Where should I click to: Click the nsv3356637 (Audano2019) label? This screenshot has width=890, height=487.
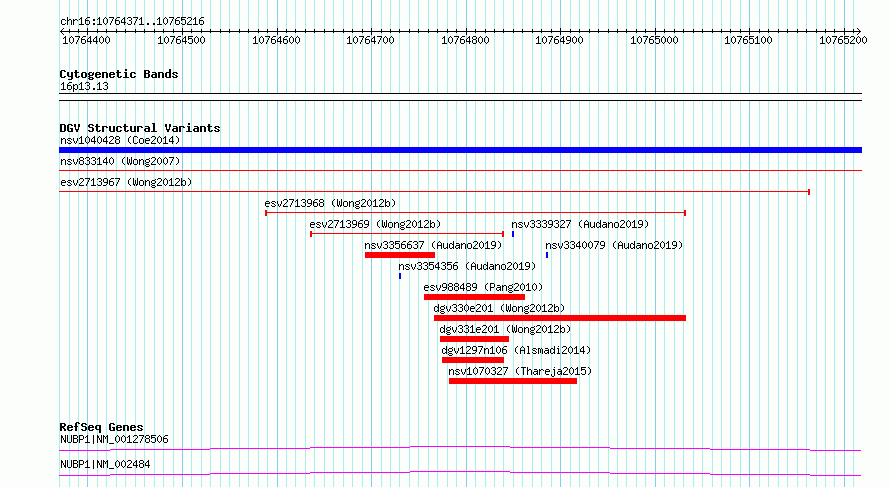pos(433,245)
